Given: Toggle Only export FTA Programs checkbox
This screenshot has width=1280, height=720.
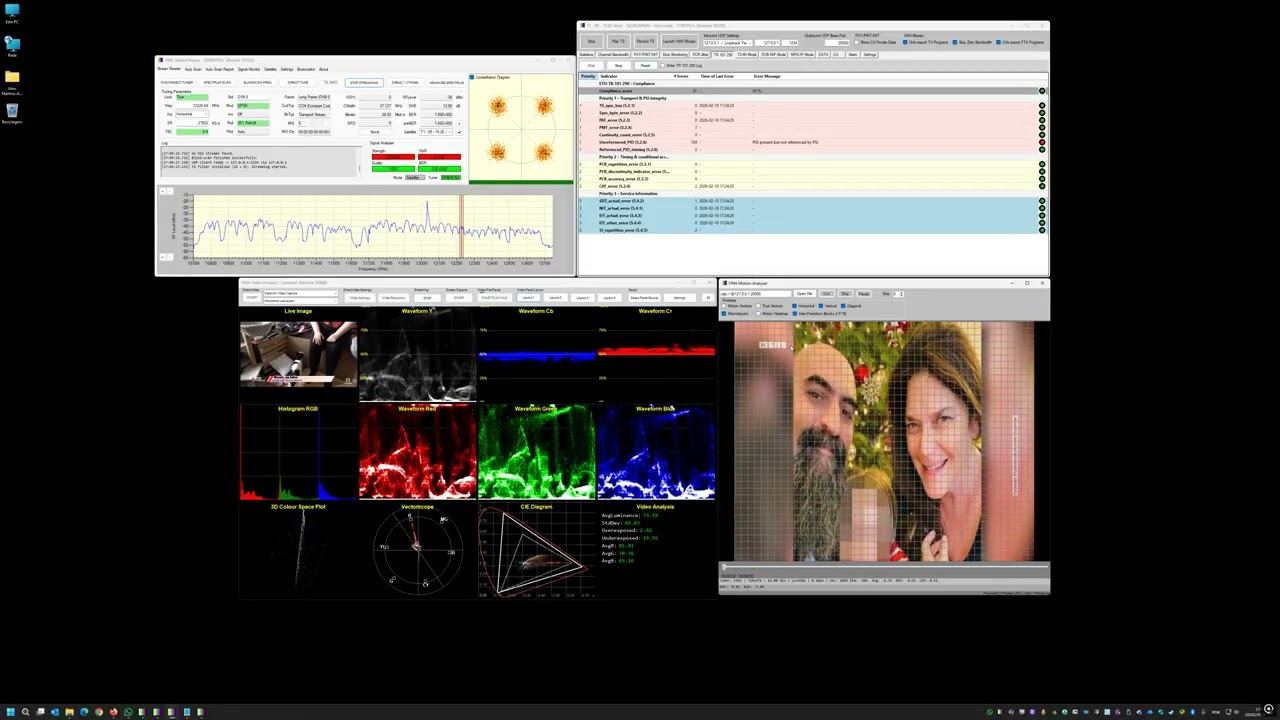Looking at the screenshot, I should click(998, 42).
